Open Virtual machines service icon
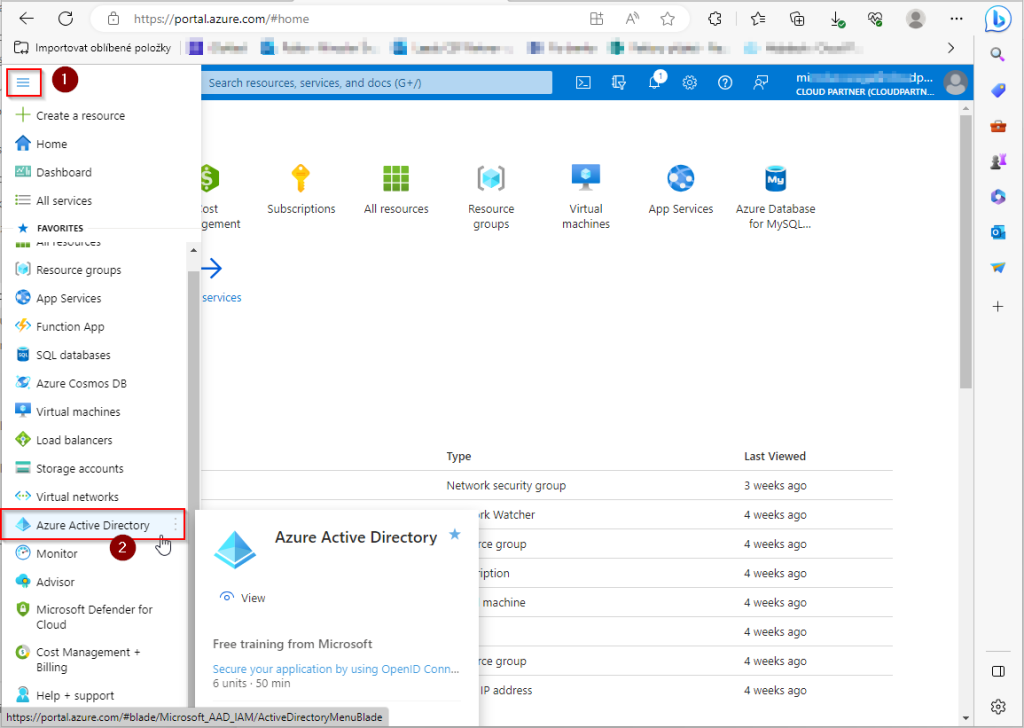 tap(586, 178)
